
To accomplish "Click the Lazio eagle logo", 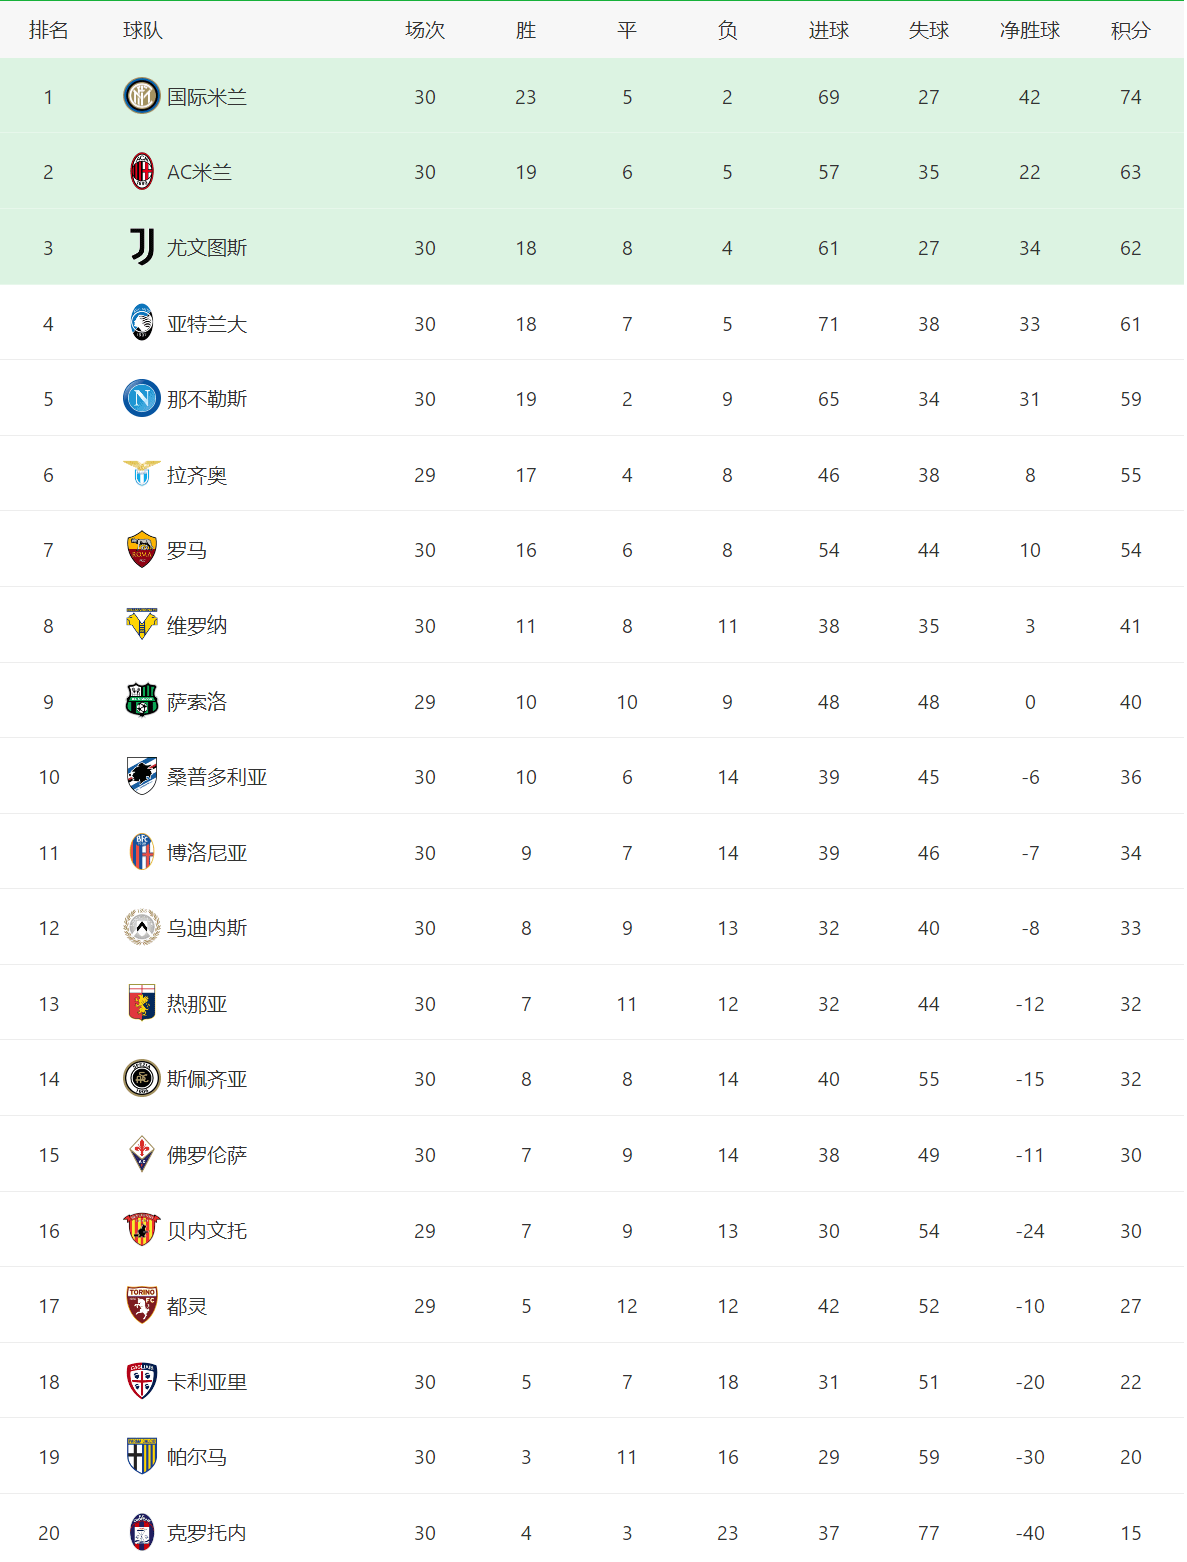I will pyautogui.click(x=142, y=473).
